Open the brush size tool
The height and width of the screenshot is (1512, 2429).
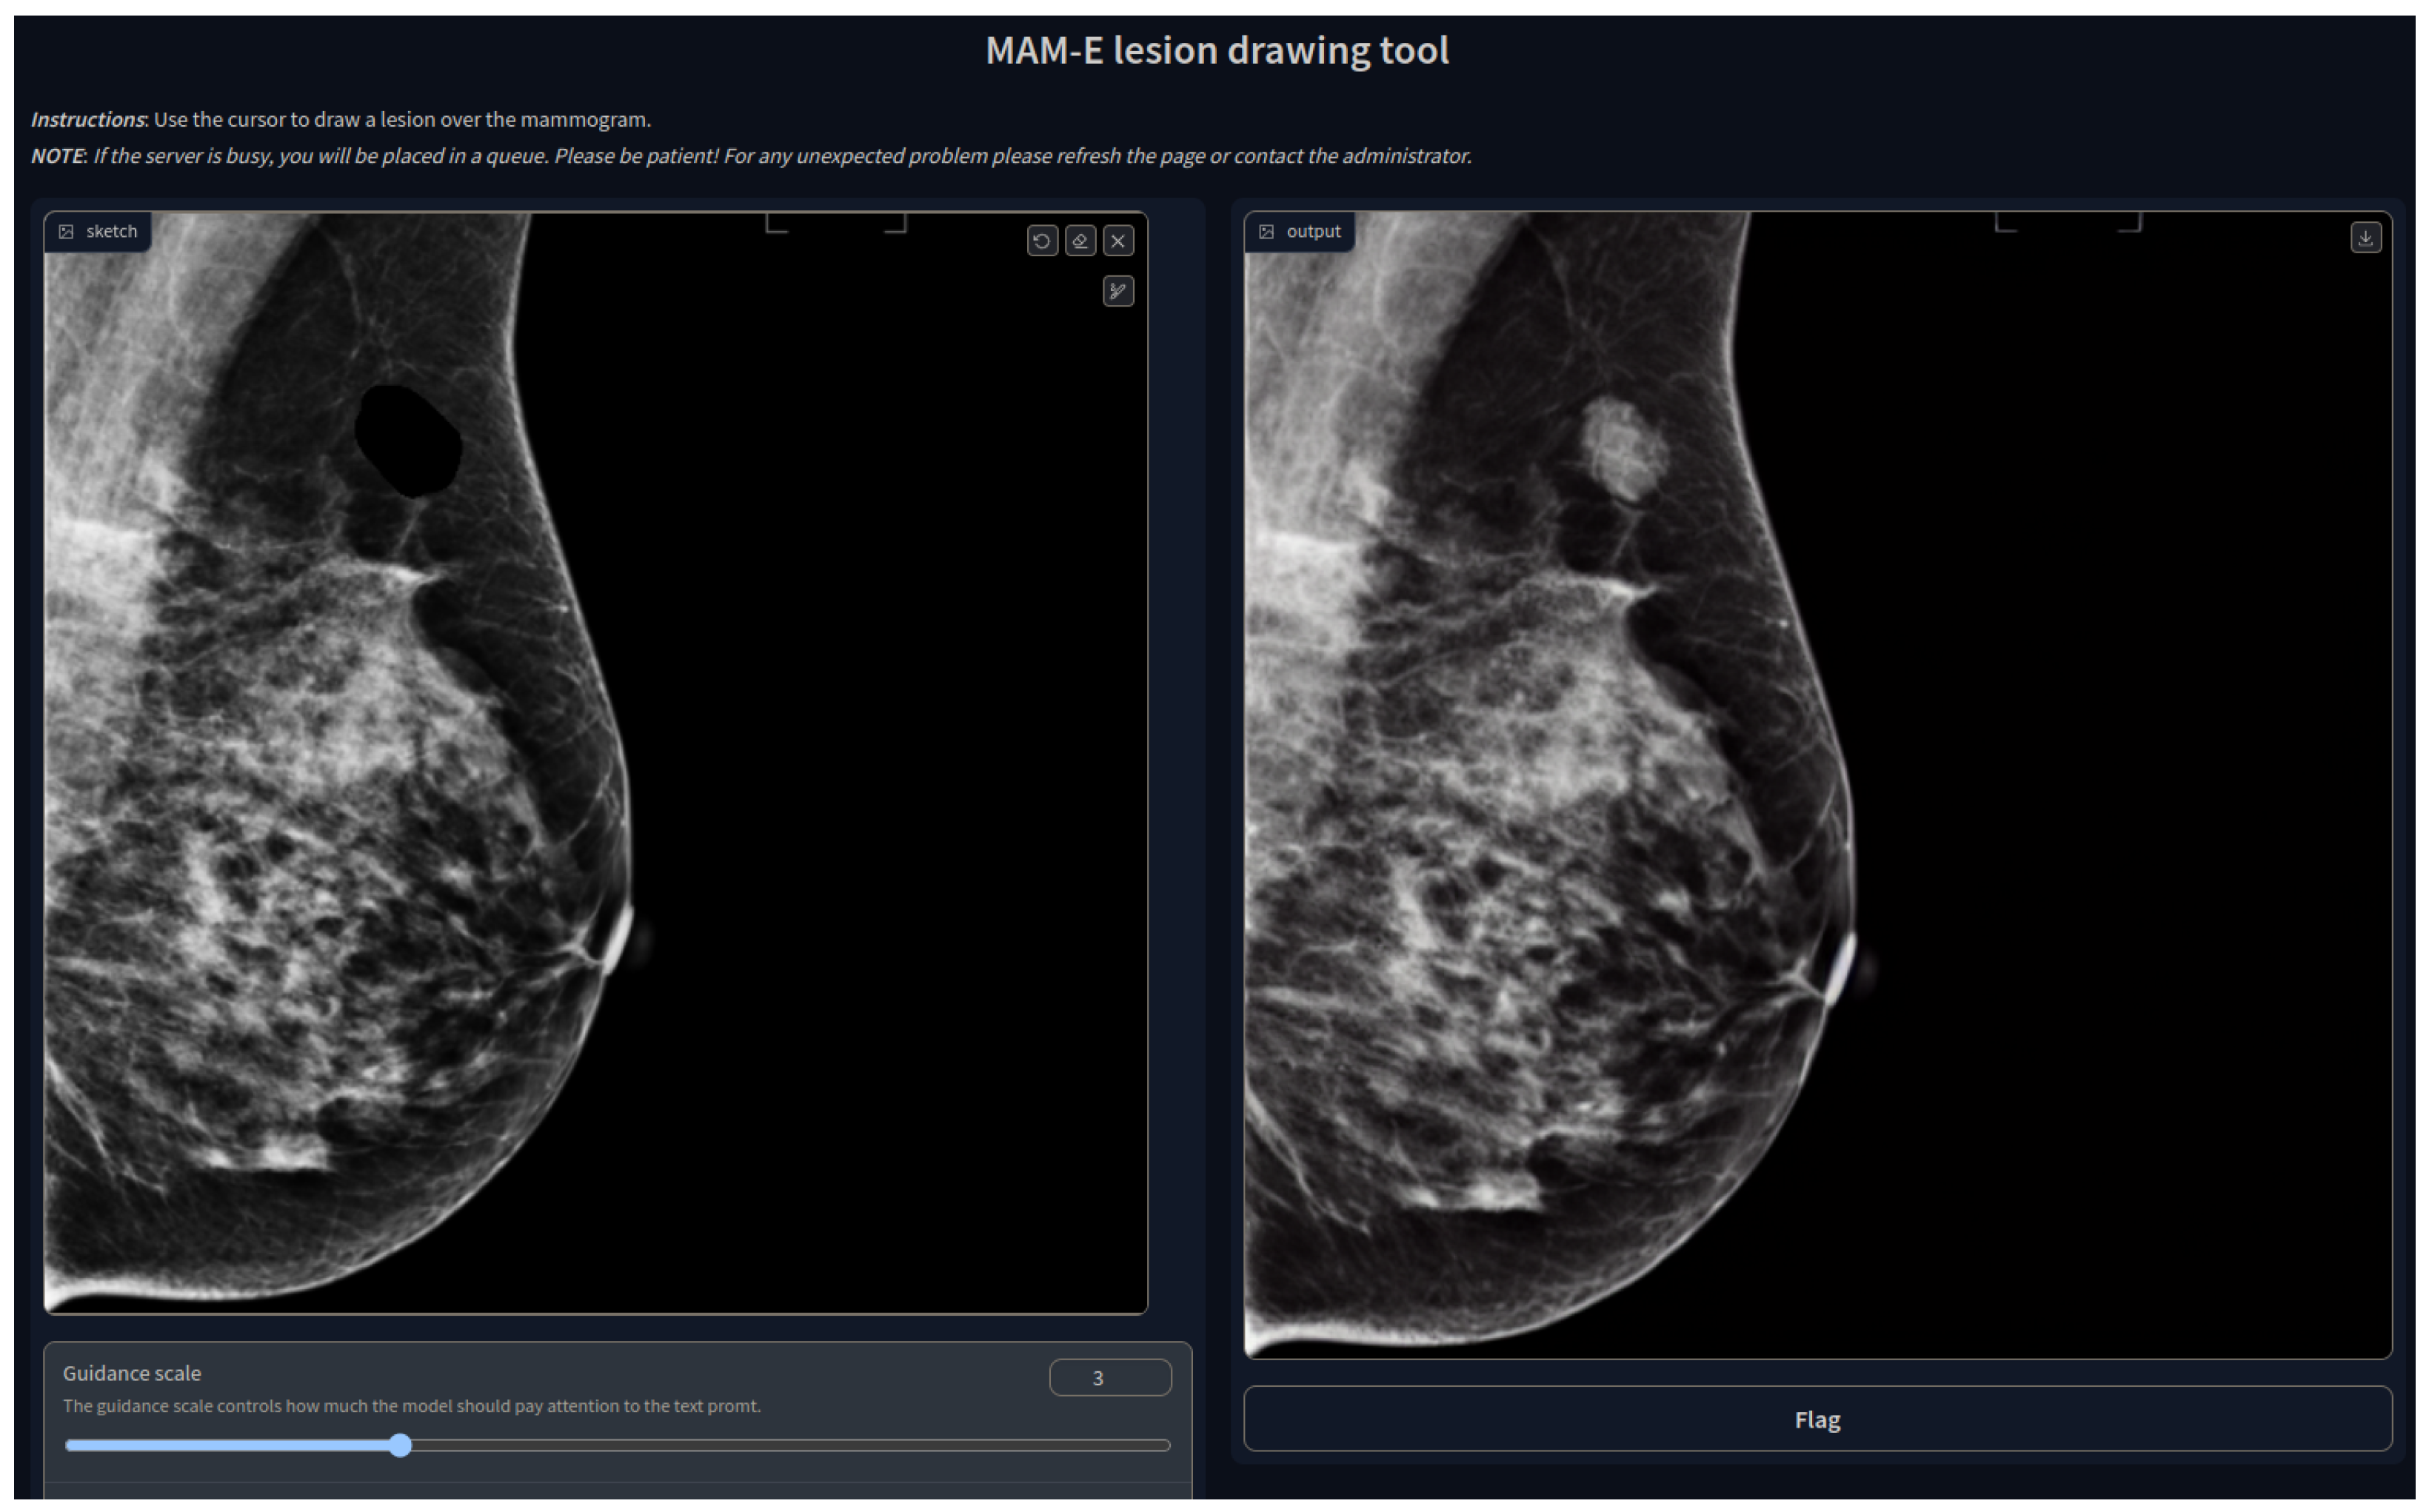[x=1118, y=292]
